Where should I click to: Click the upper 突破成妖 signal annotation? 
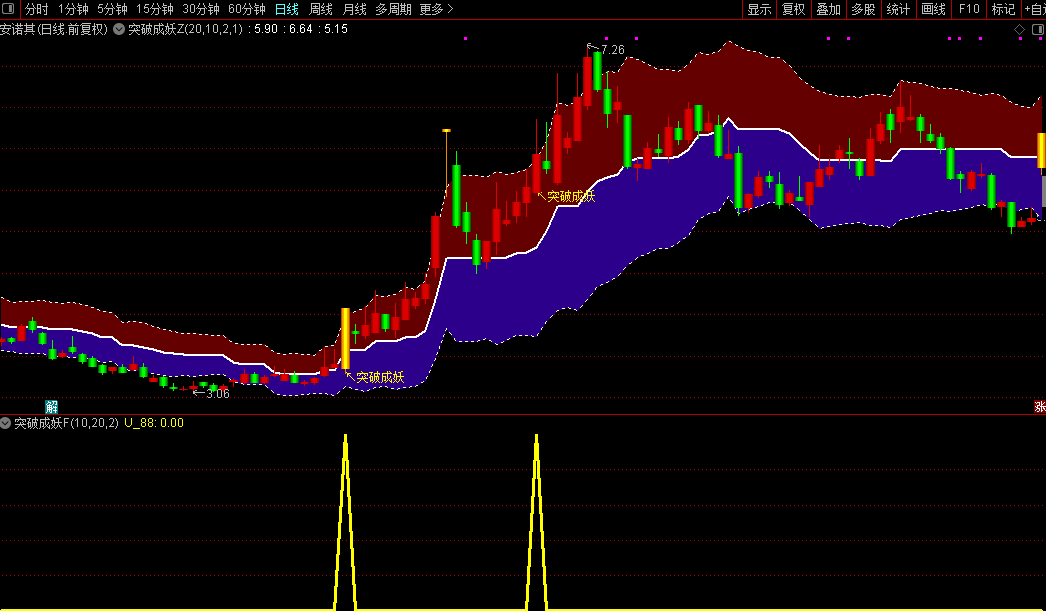(x=571, y=197)
